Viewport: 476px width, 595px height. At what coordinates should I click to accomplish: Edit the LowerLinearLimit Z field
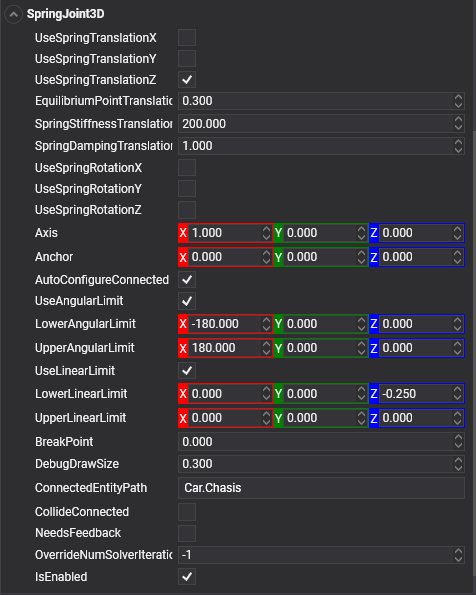(x=416, y=394)
